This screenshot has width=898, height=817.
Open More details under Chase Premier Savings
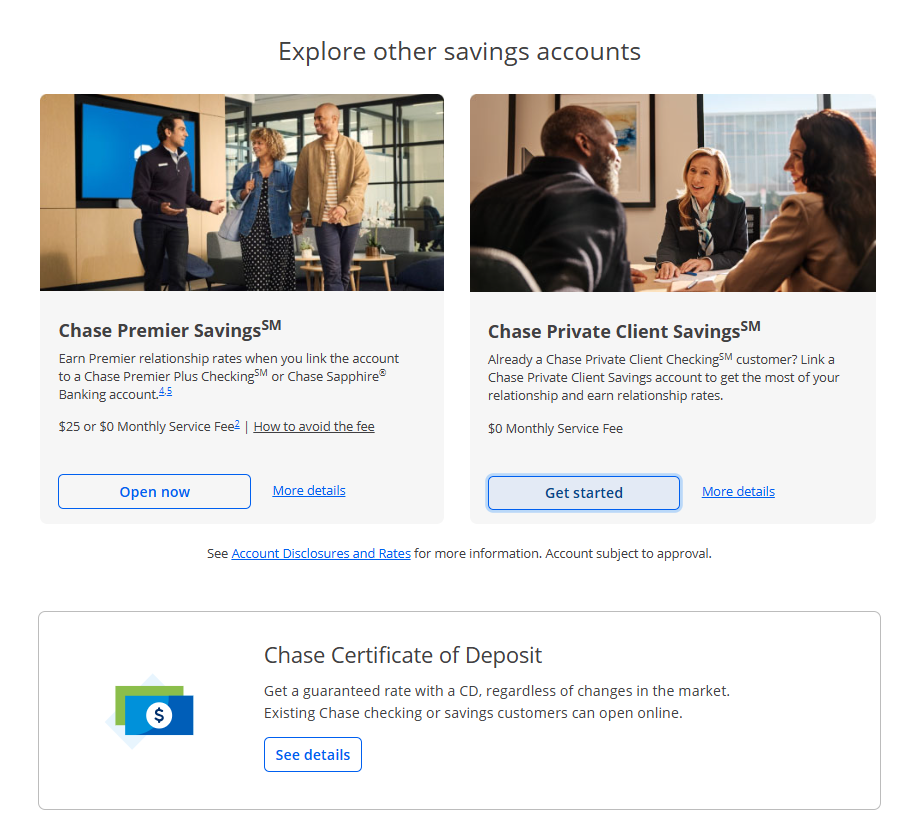pos(309,490)
